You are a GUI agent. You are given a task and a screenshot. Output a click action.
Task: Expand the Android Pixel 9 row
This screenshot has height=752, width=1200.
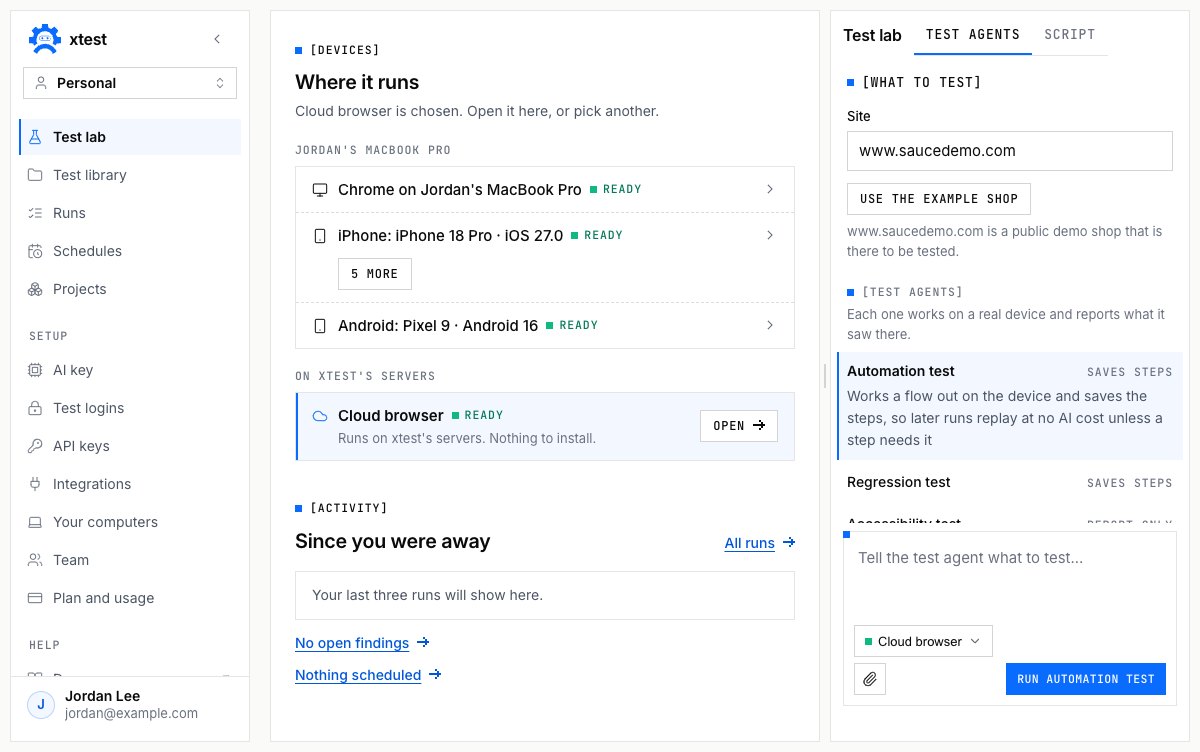click(545, 325)
